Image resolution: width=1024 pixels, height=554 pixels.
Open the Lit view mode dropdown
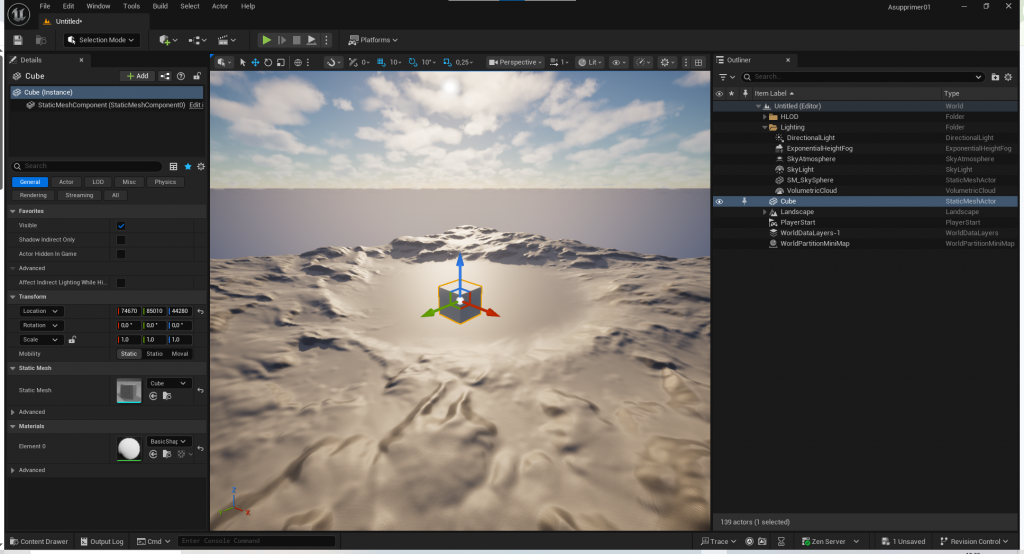coord(590,62)
